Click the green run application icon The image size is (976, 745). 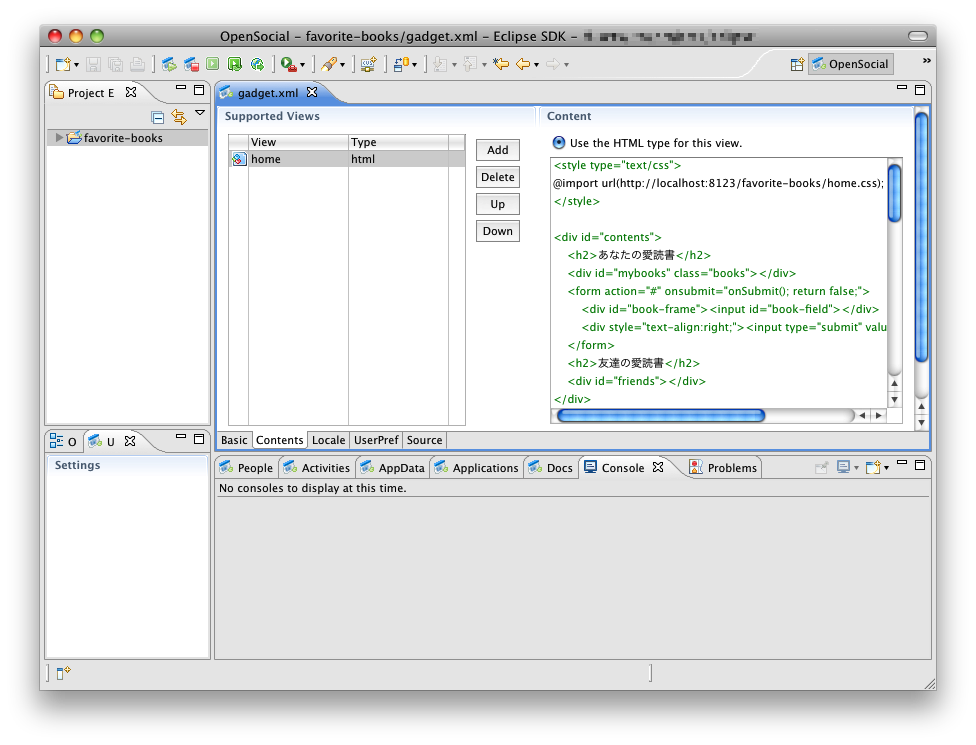[x=213, y=64]
